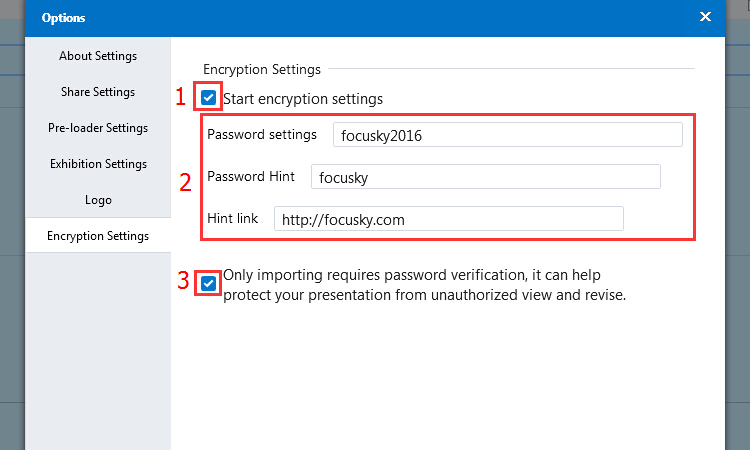Focus the Password Hint text field

pos(485,177)
